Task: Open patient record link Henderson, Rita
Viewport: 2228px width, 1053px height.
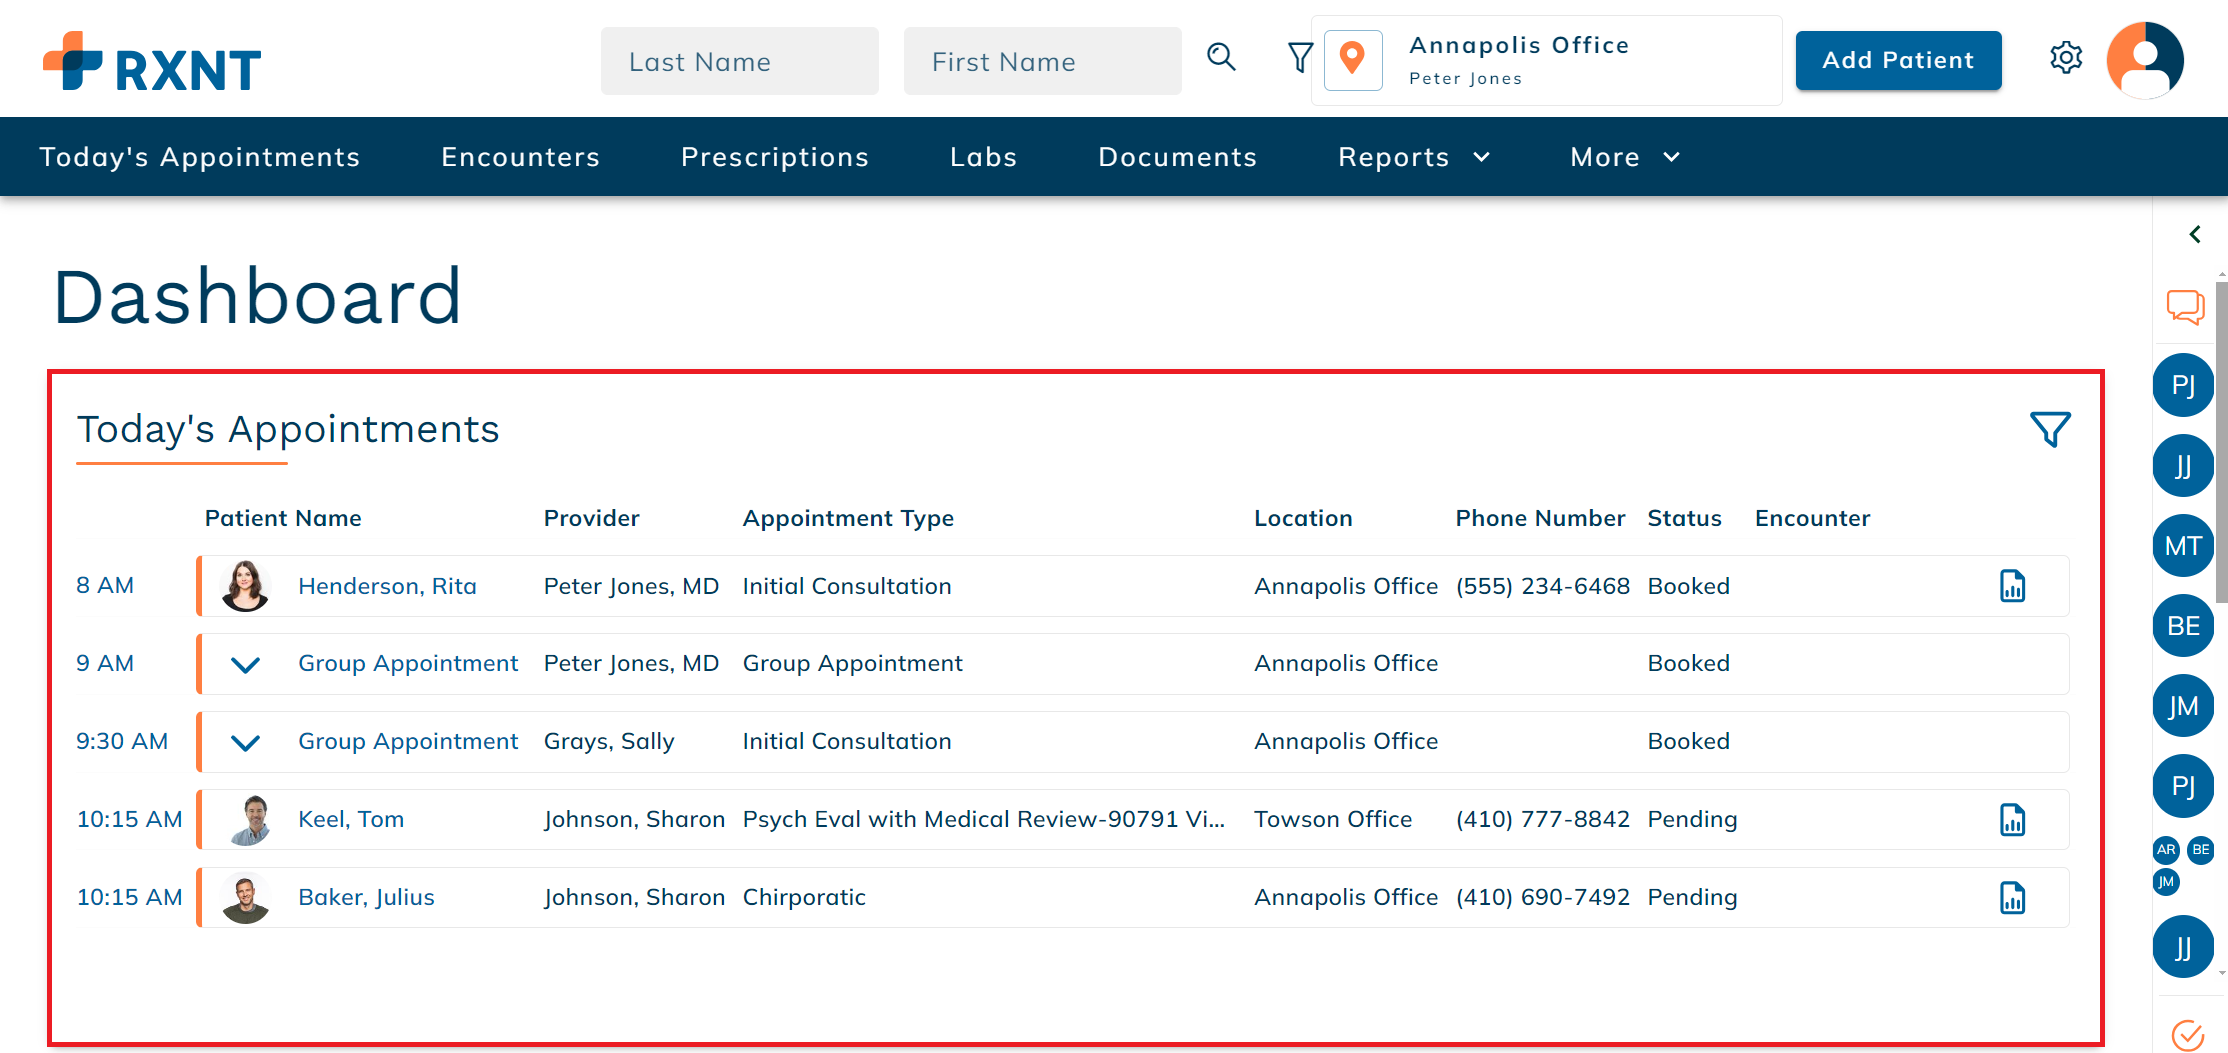Action: pyautogui.click(x=387, y=586)
